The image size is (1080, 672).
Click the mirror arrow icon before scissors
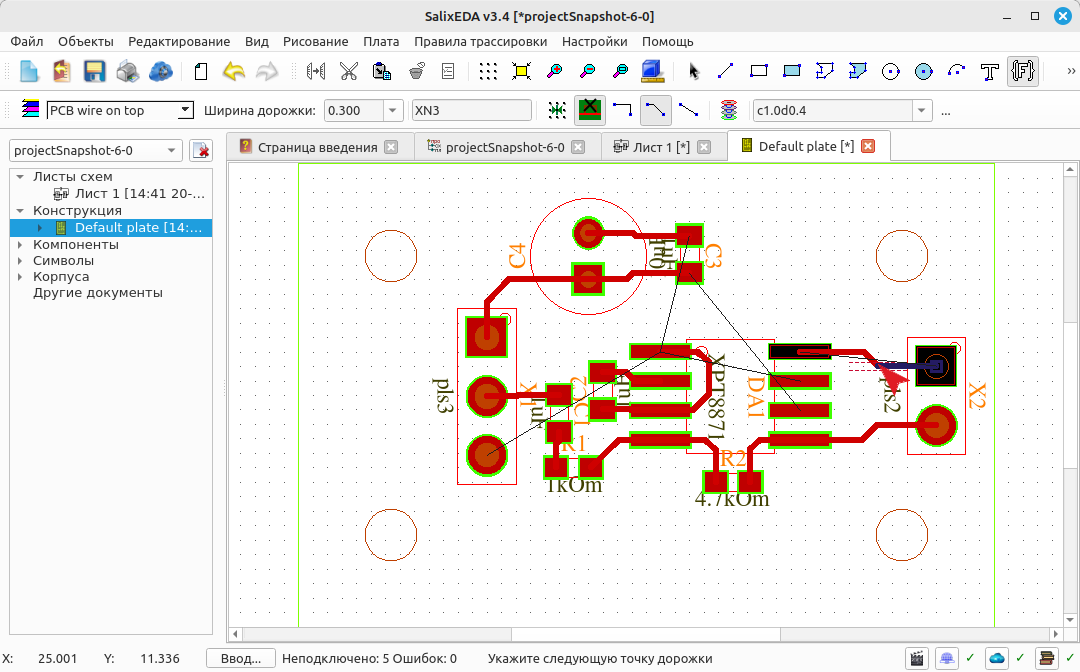pos(316,71)
